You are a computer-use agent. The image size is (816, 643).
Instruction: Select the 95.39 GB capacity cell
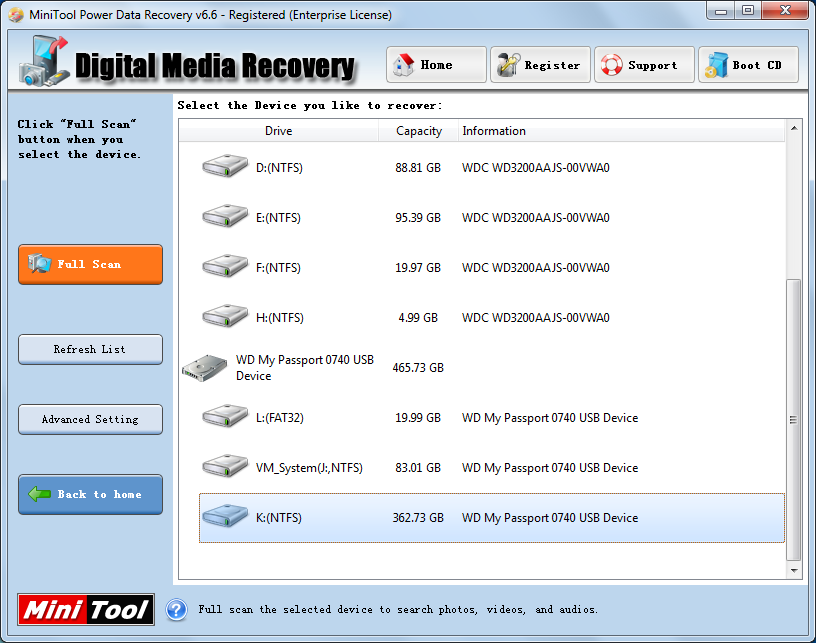tap(418, 217)
